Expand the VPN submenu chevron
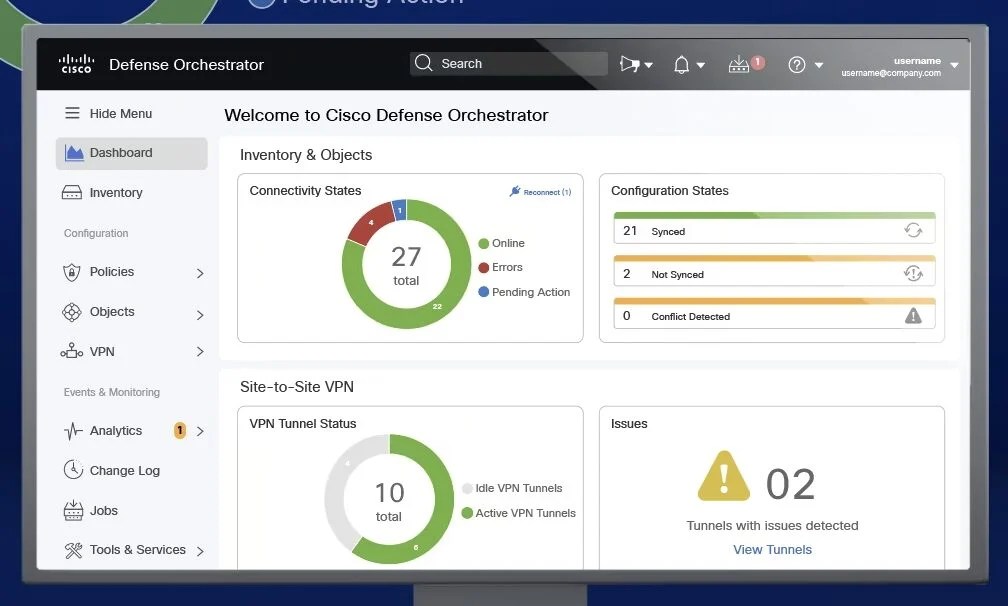1008x606 pixels. [x=200, y=352]
